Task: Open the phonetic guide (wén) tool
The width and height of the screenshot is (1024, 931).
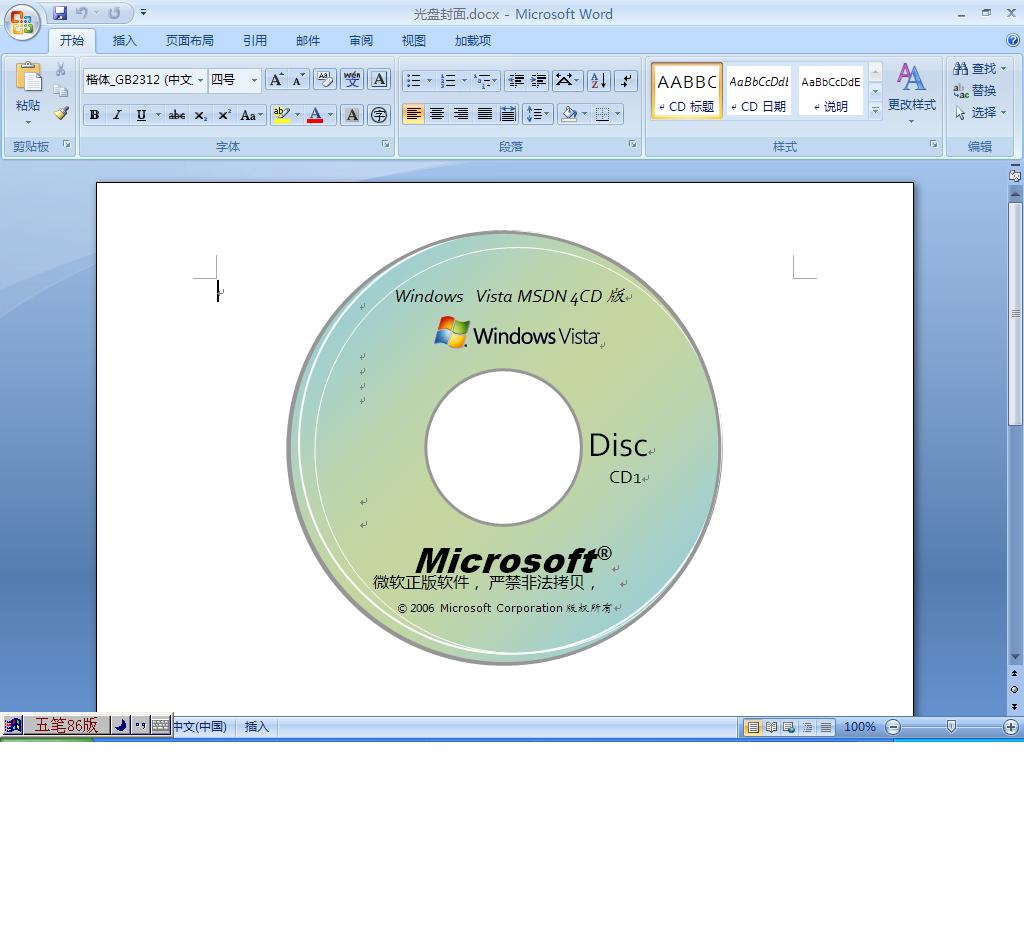Action: 352,80
